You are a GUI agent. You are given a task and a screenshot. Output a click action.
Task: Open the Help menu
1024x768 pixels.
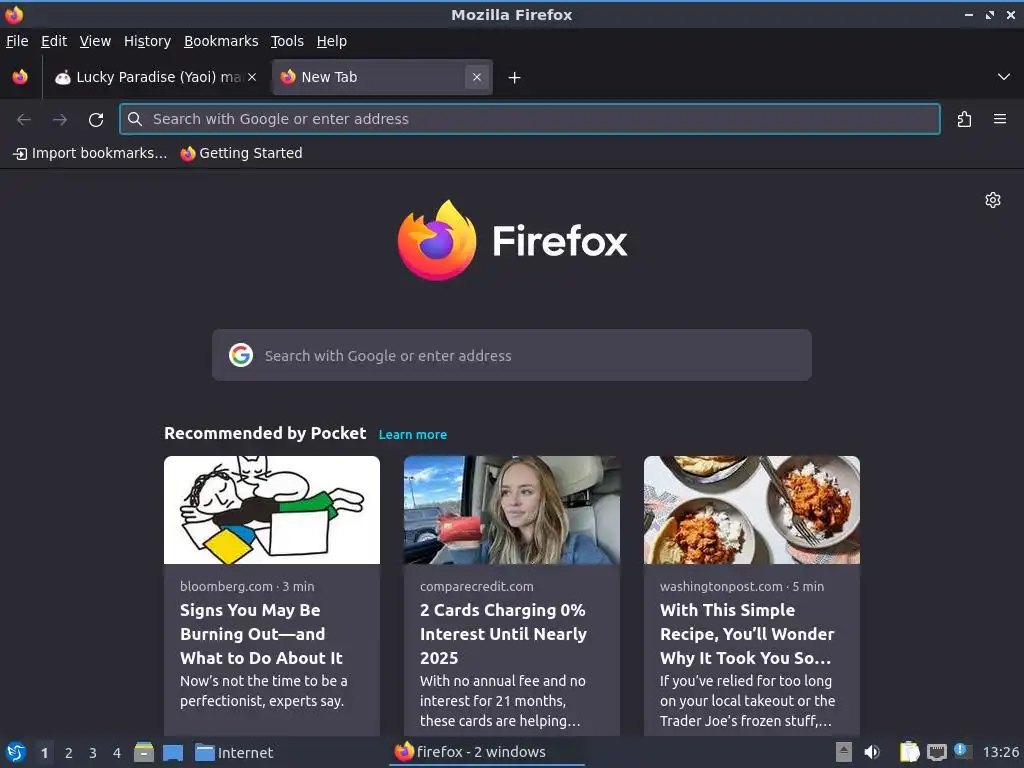pyautogui.click(x=332, y=41)
